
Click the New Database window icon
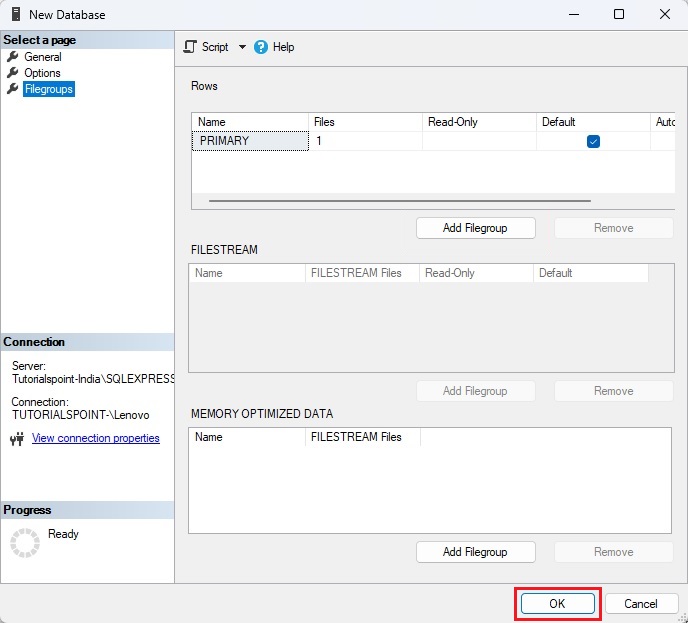pyautogui.click(x=16, y=14)
